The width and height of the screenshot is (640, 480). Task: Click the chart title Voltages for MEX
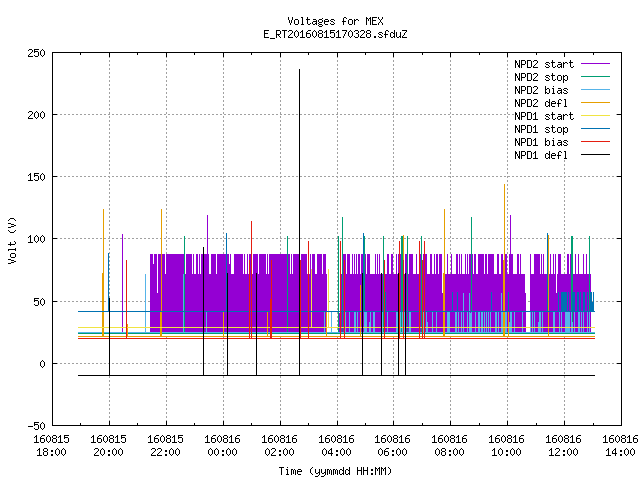(x=335, y=21)
